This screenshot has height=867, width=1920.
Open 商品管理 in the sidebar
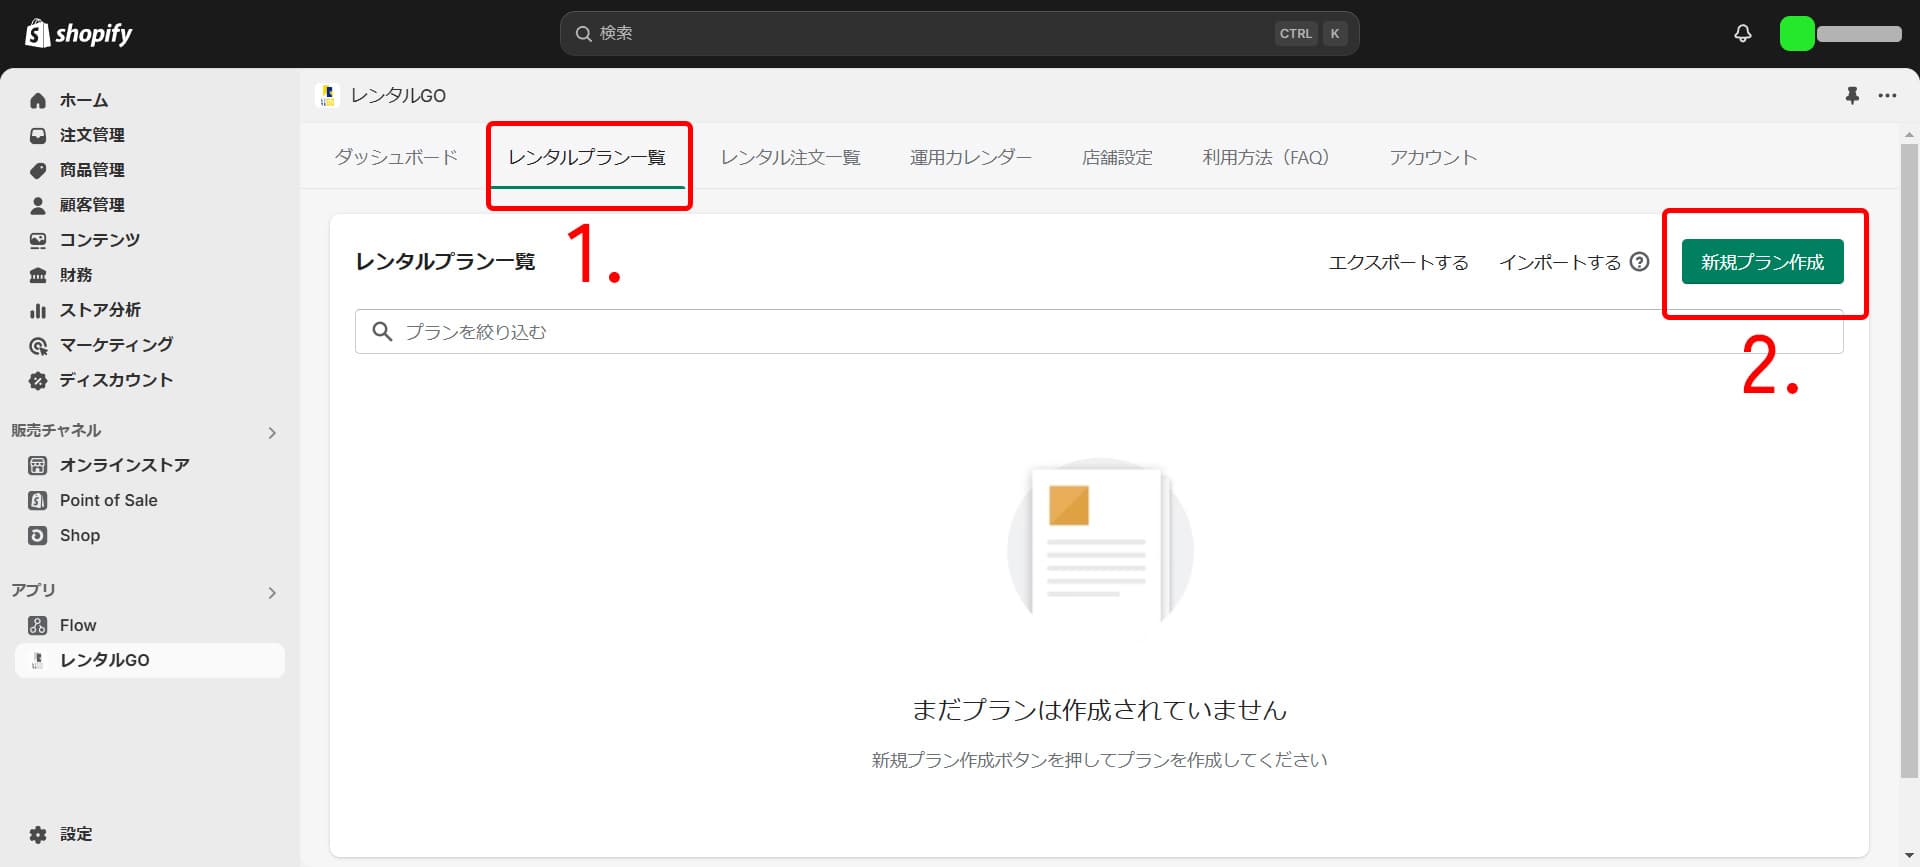[91, 170]
